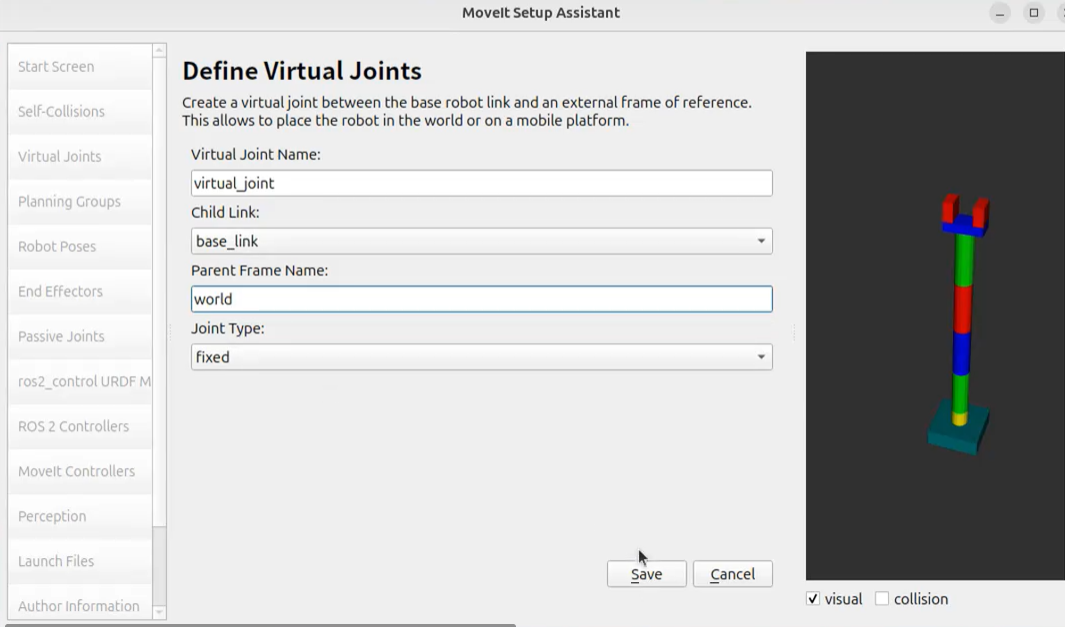Select Virtual Joints in sidebar

tap(80, 156)
